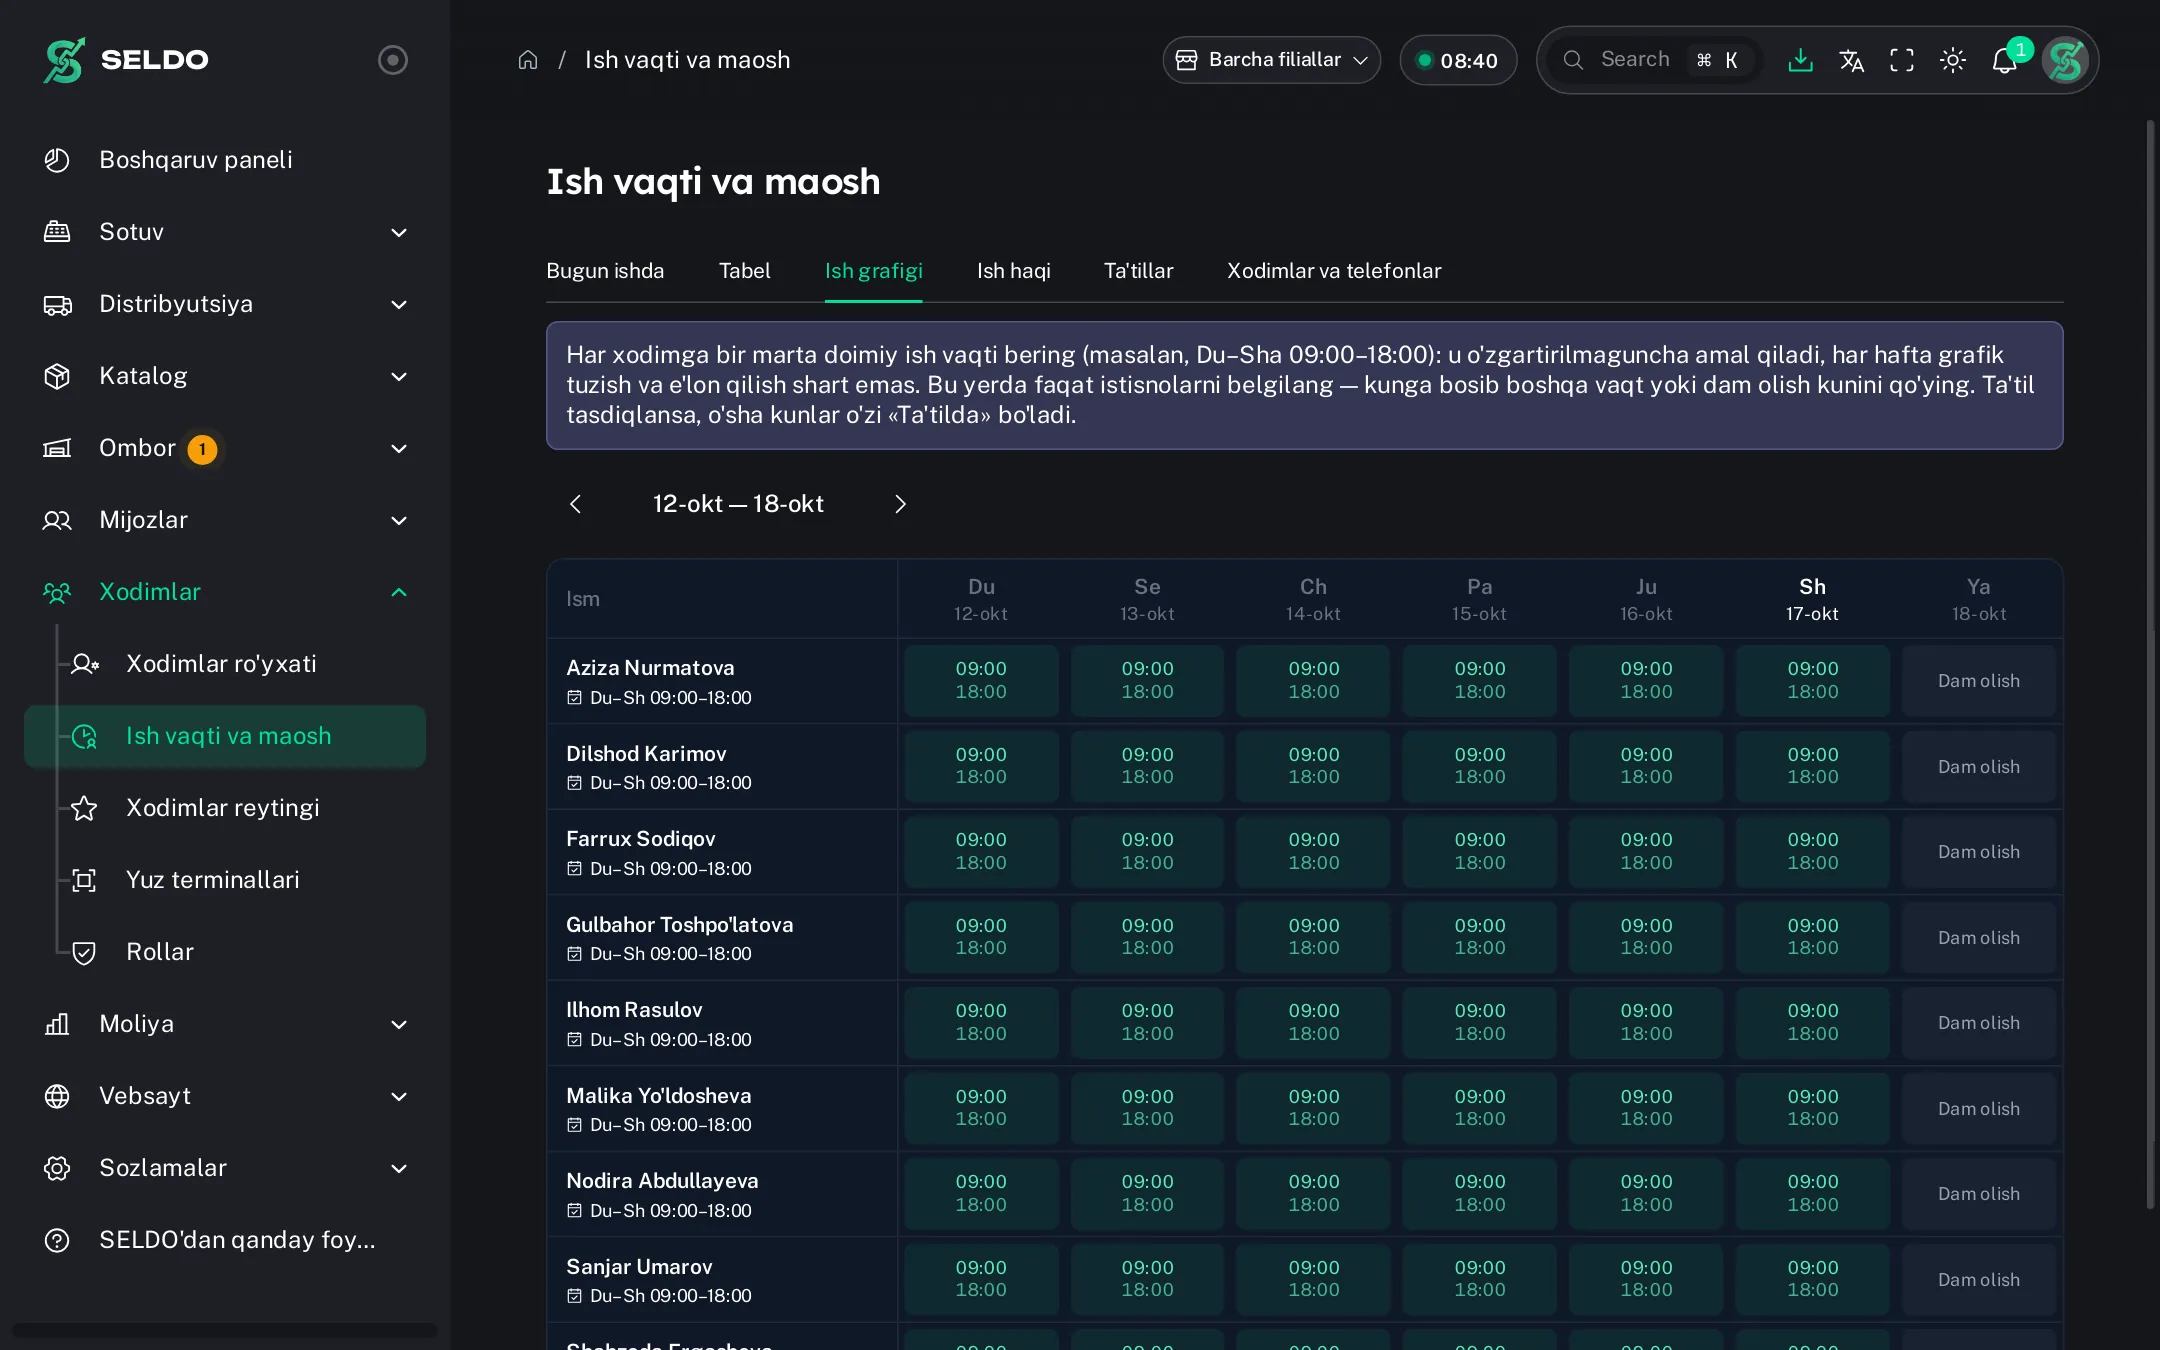Open Boshqaruv paneli dashboard
The height and width of the screenshot is (1350, 2160).
click(225, 160)
